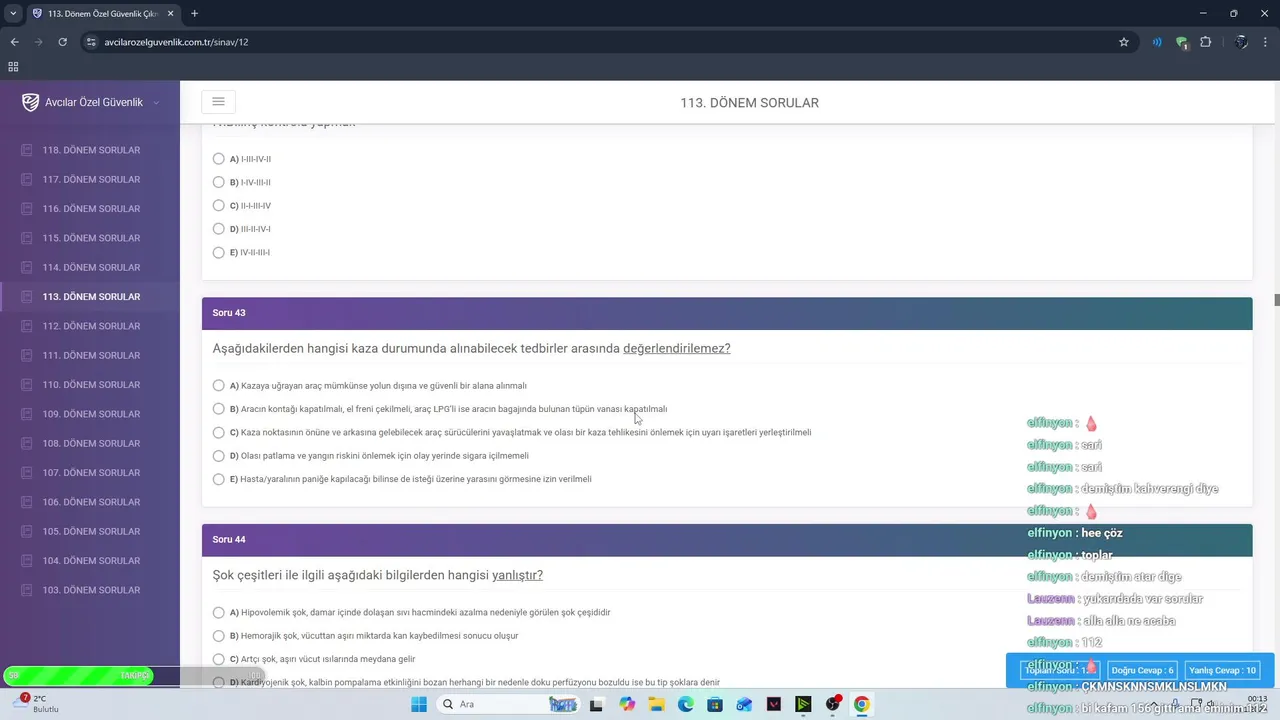This screenshot has width=1280, height=720.
Task: Open a new tab with plus button
Action: pyautogui.click(x=194, y=13)
